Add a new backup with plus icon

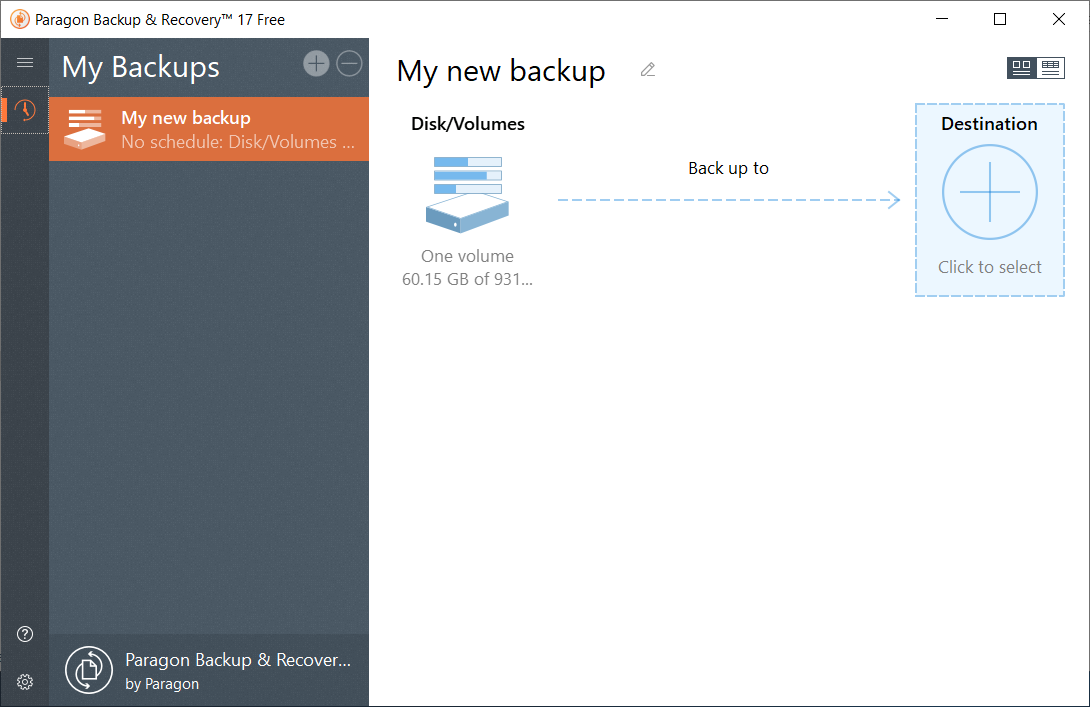(x=316, y=64)
